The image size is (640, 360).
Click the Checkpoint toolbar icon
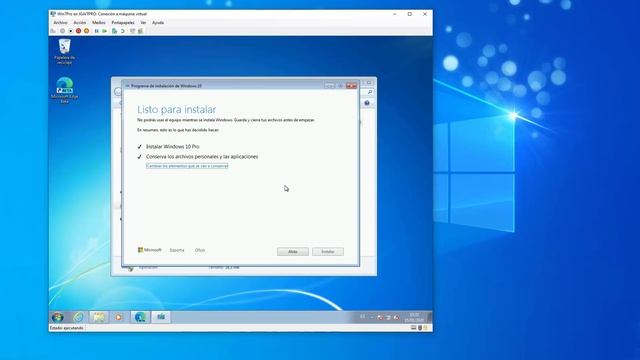point(114,31)
